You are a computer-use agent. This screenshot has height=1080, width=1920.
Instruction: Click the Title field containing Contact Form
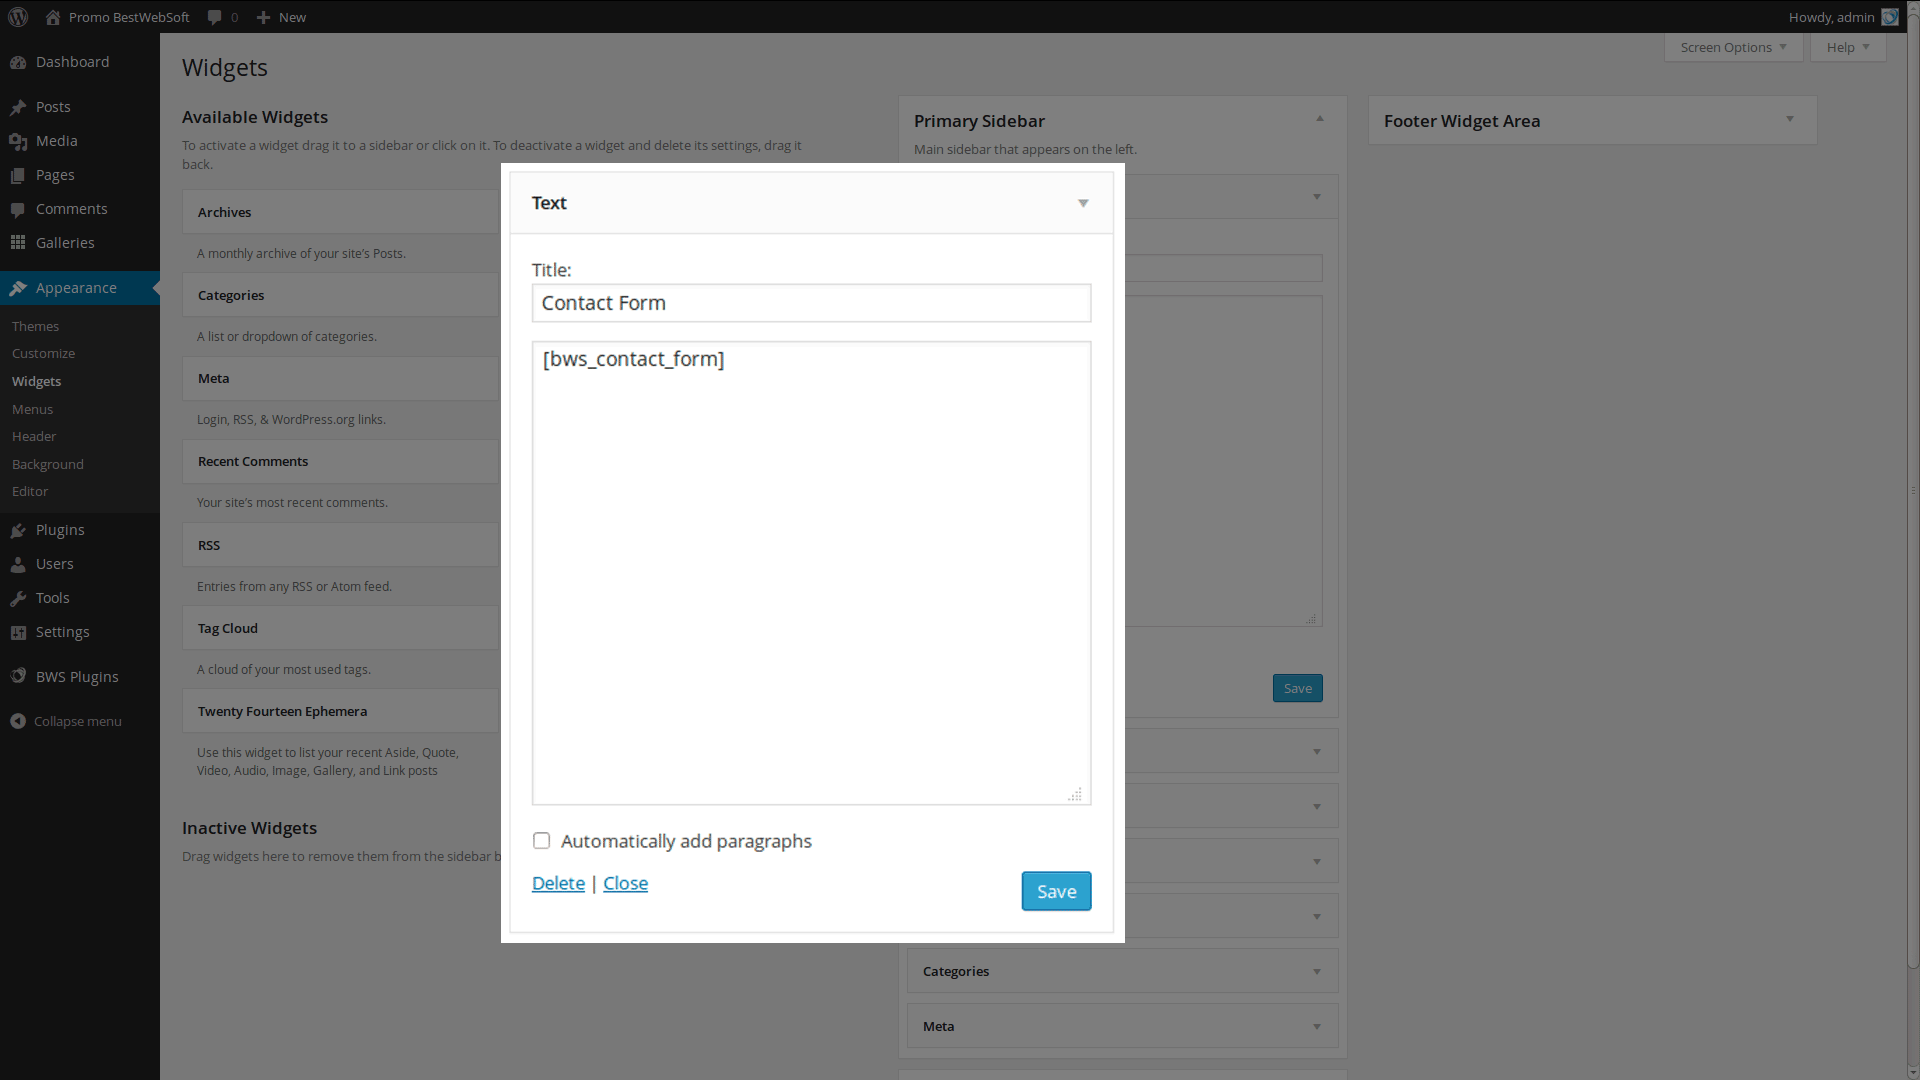coord(810,303)
